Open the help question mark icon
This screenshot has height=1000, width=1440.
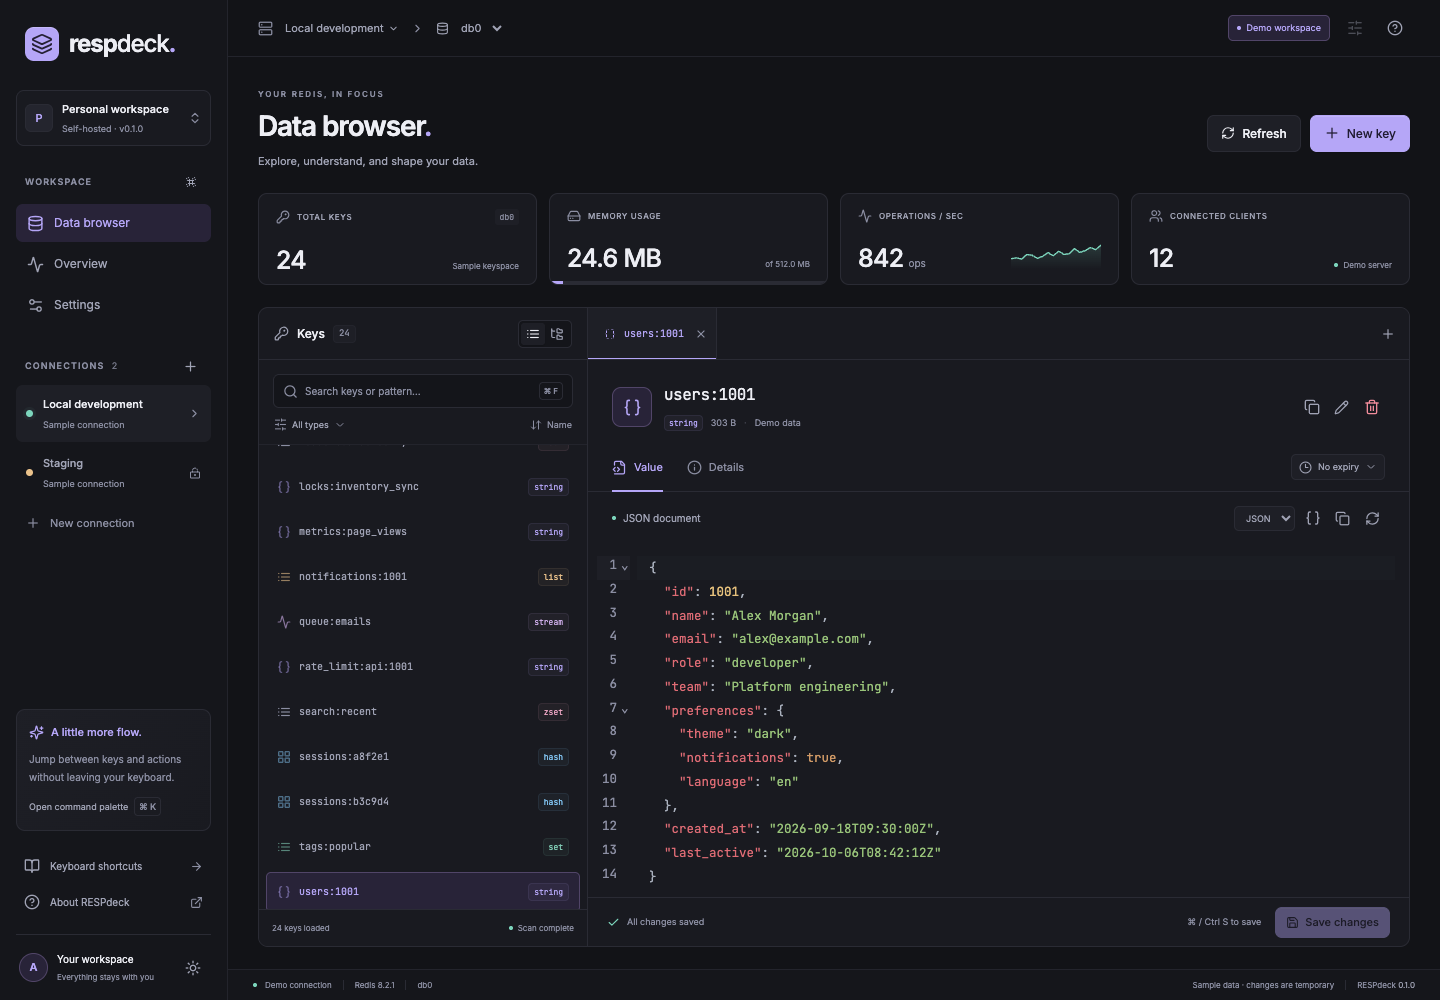pyautogui.click(x=1395, y=28)
